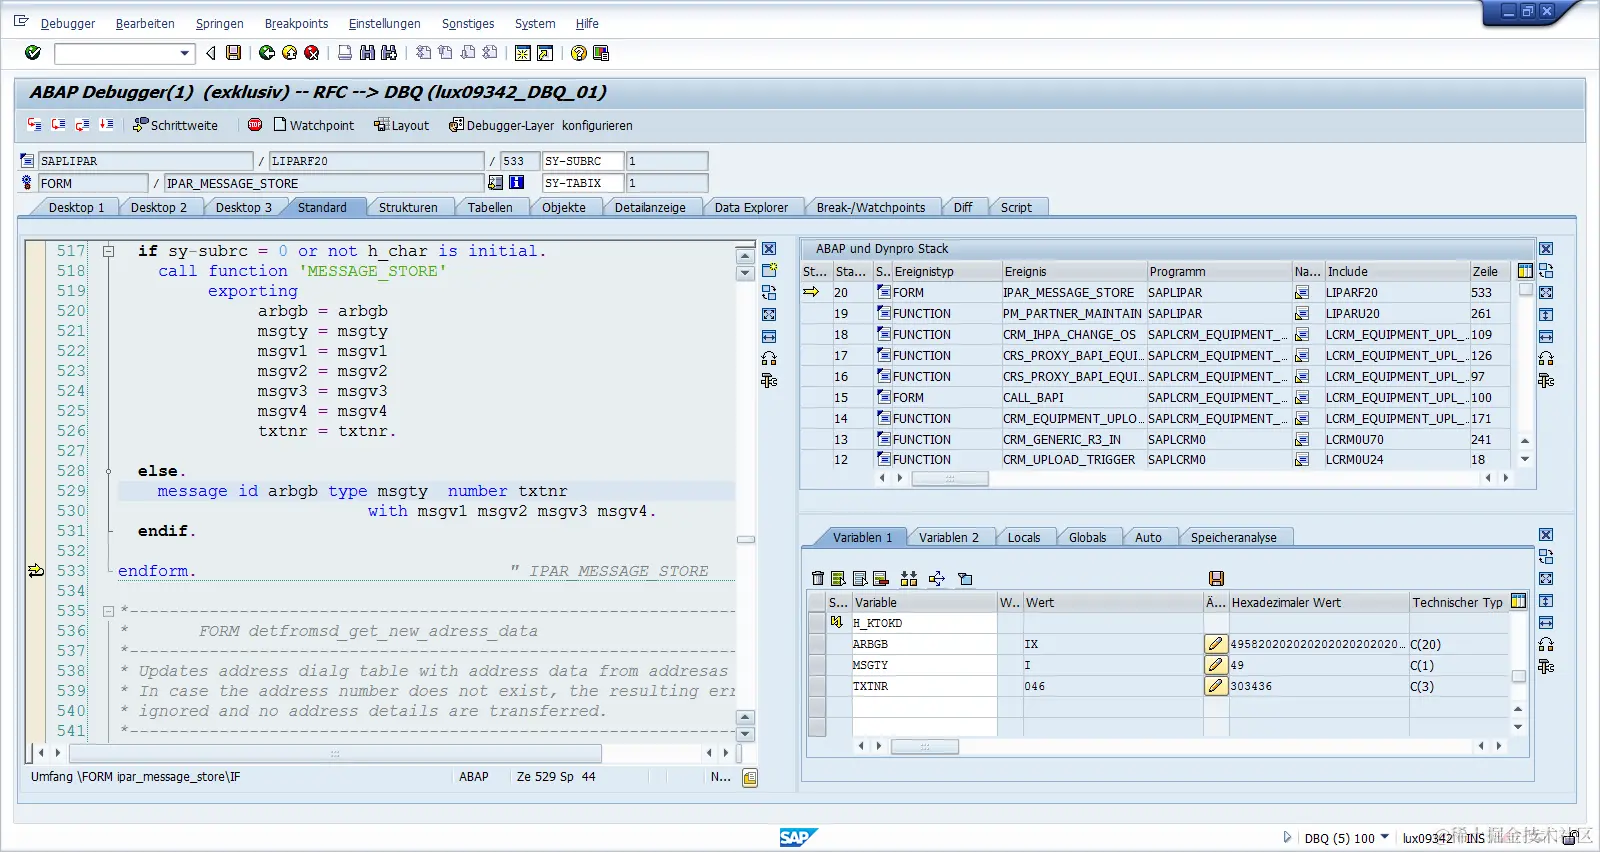Close the source code tool with X icon

(769, 249)
